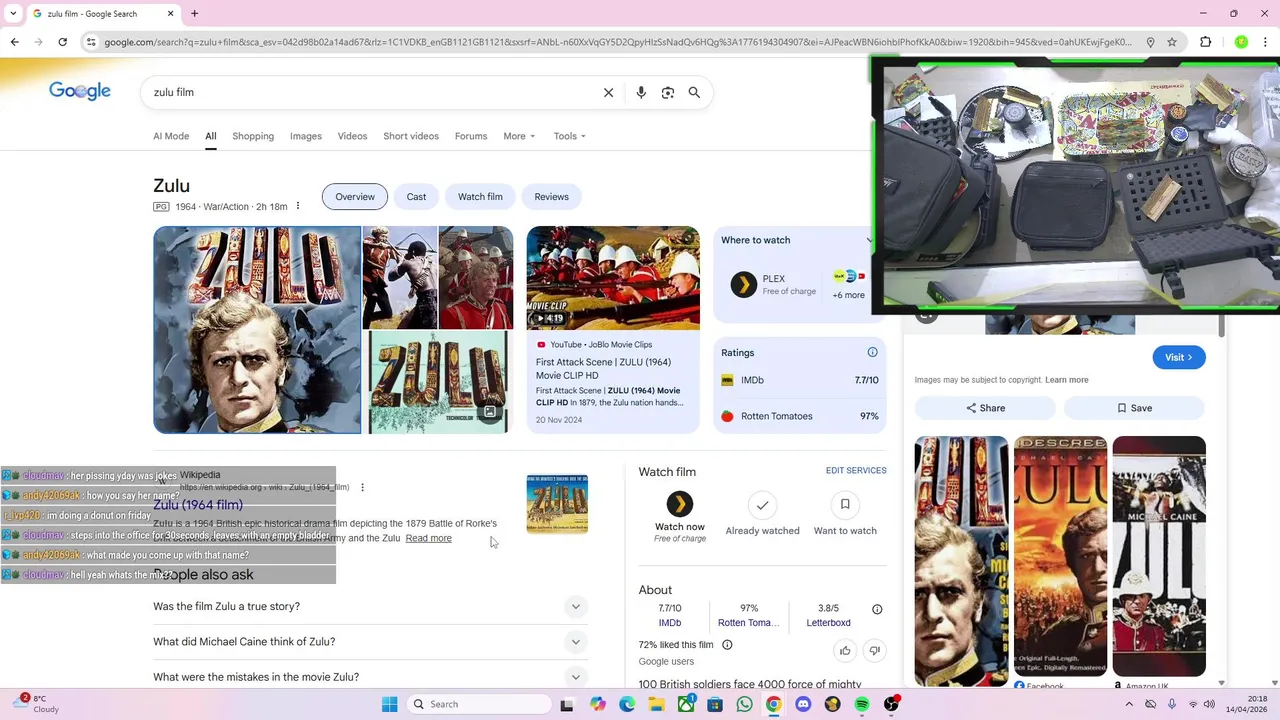
Task: Open the Chrome profile avatar
Action: pos(1241,42)
